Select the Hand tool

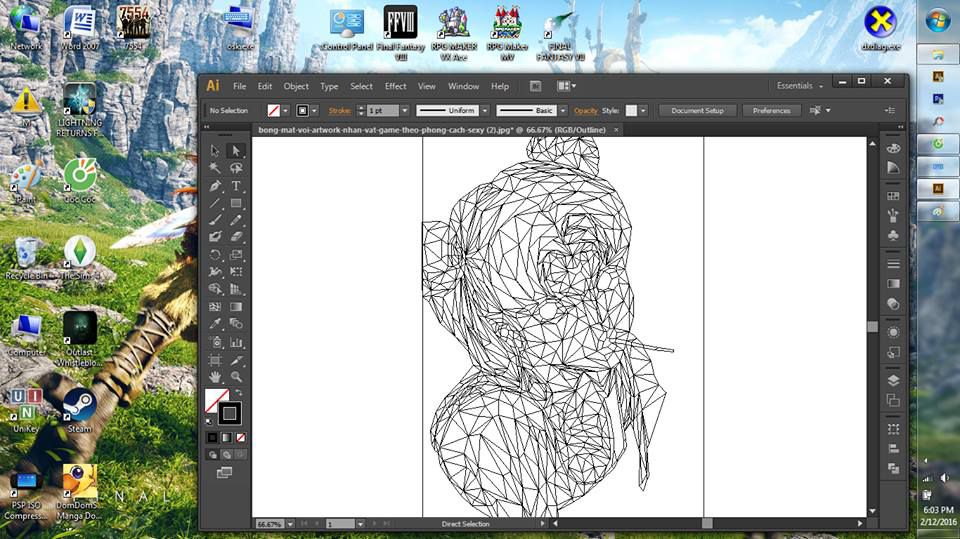[x=215, y=377]
